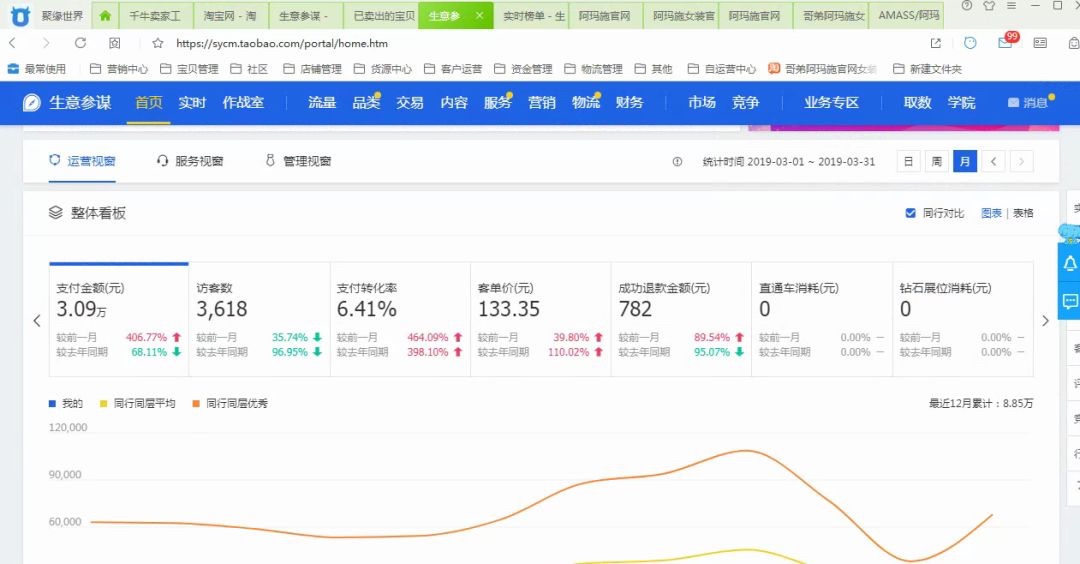Switch to the 服务视窗 tab
1080x564 pixels.
point(190,161)
